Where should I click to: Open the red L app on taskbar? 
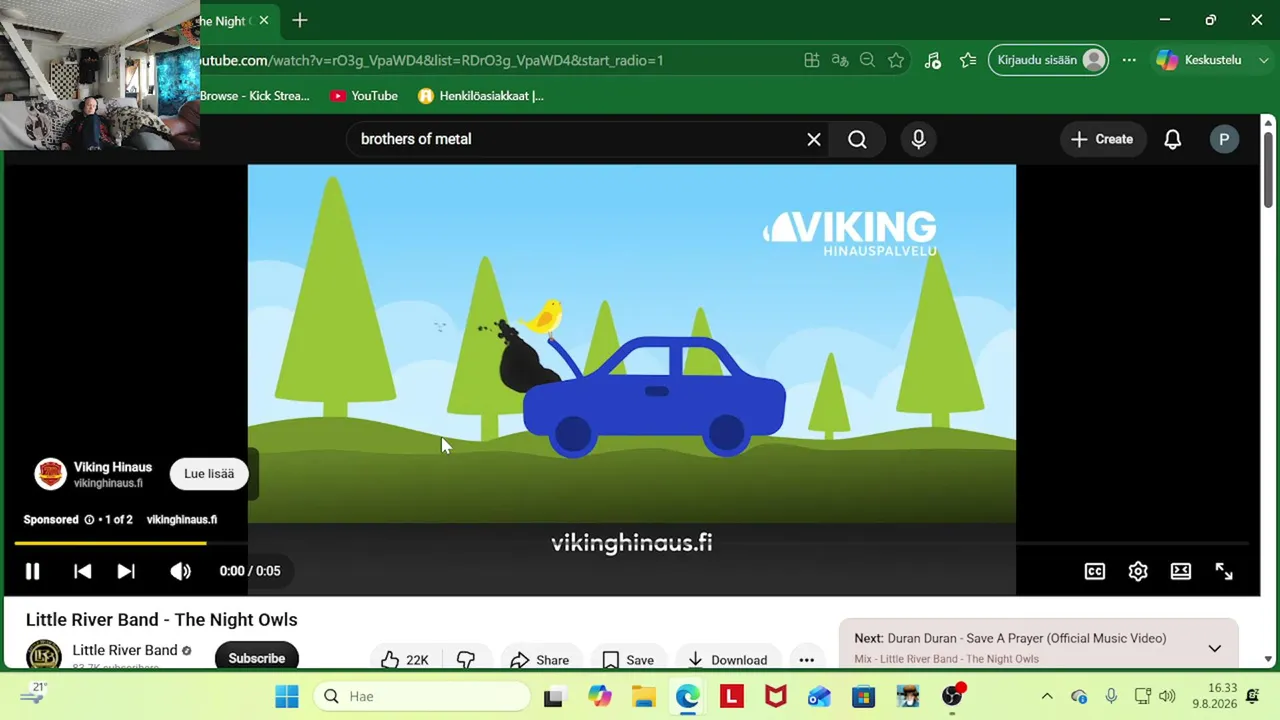pos(732,696)
